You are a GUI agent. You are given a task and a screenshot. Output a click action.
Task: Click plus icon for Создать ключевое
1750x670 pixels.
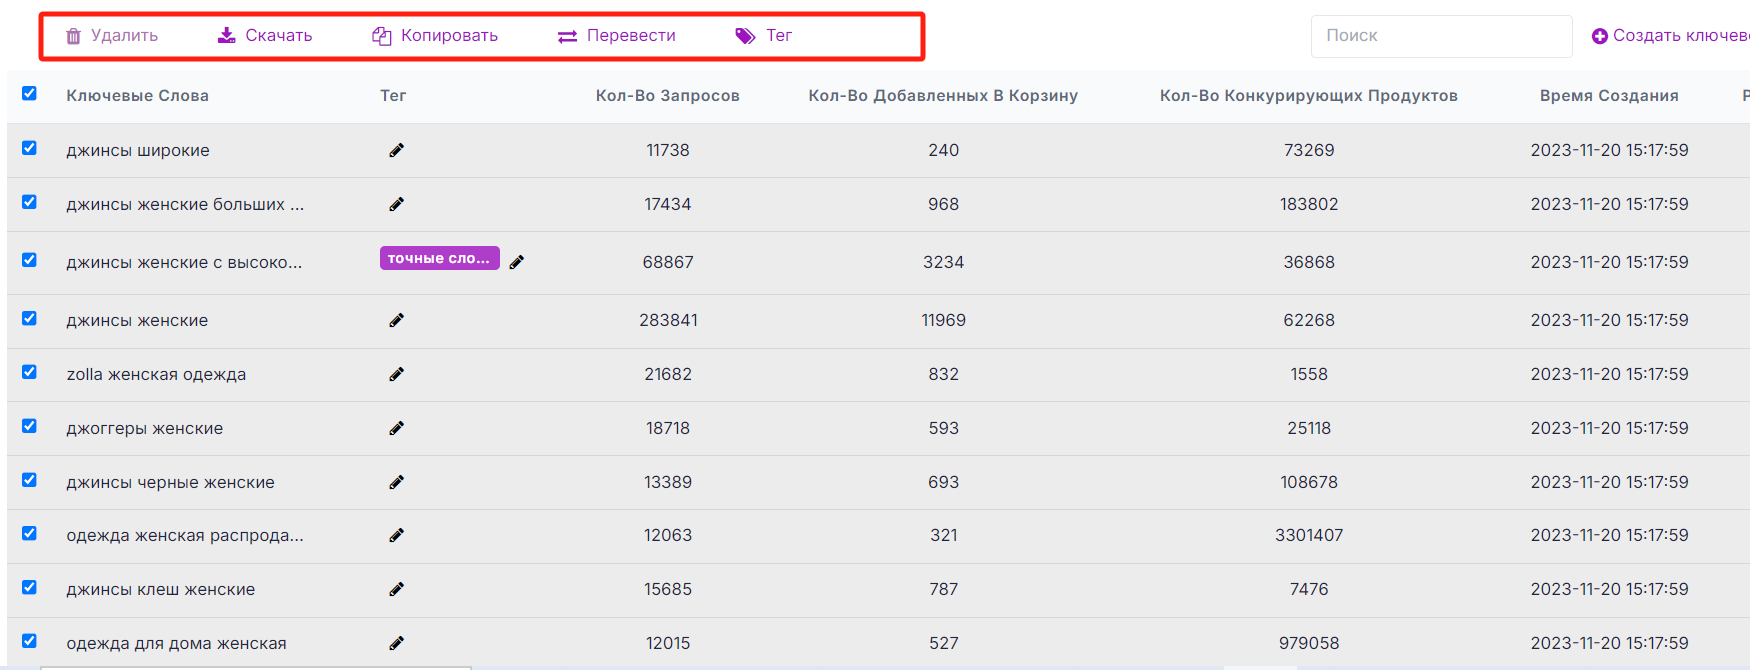tap(1600, 36)
